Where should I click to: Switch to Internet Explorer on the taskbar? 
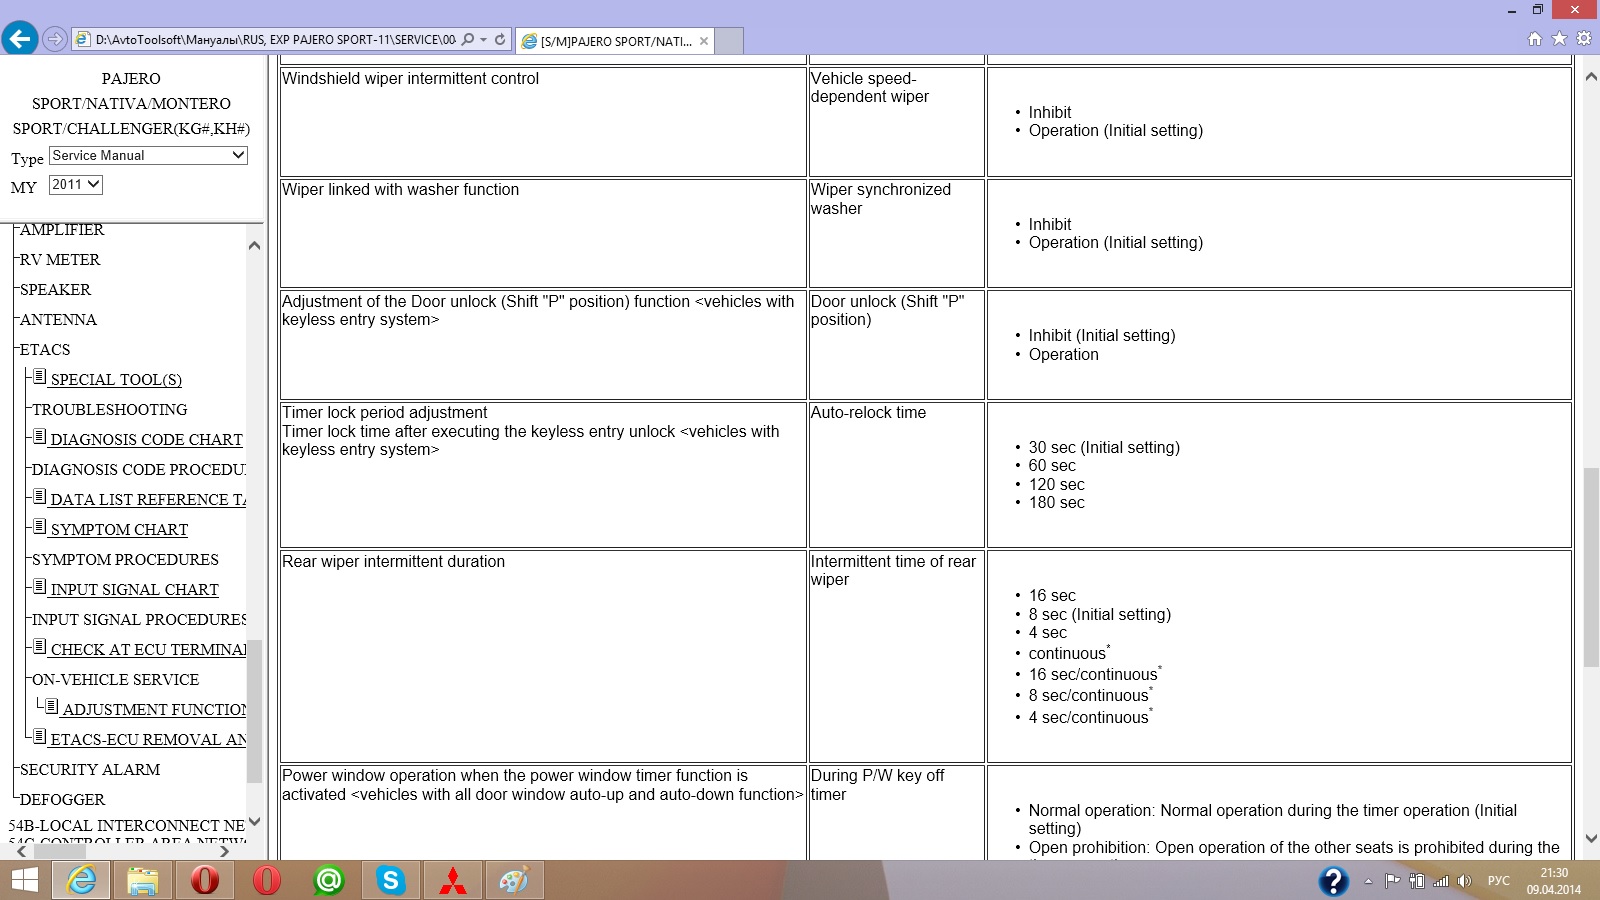click(x=81, y=880)
